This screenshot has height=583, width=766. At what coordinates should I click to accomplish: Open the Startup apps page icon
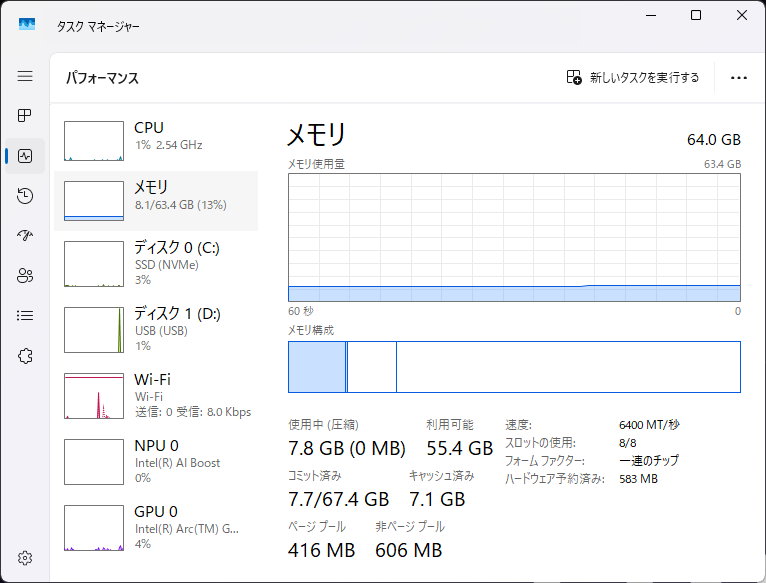click(25, 236)
